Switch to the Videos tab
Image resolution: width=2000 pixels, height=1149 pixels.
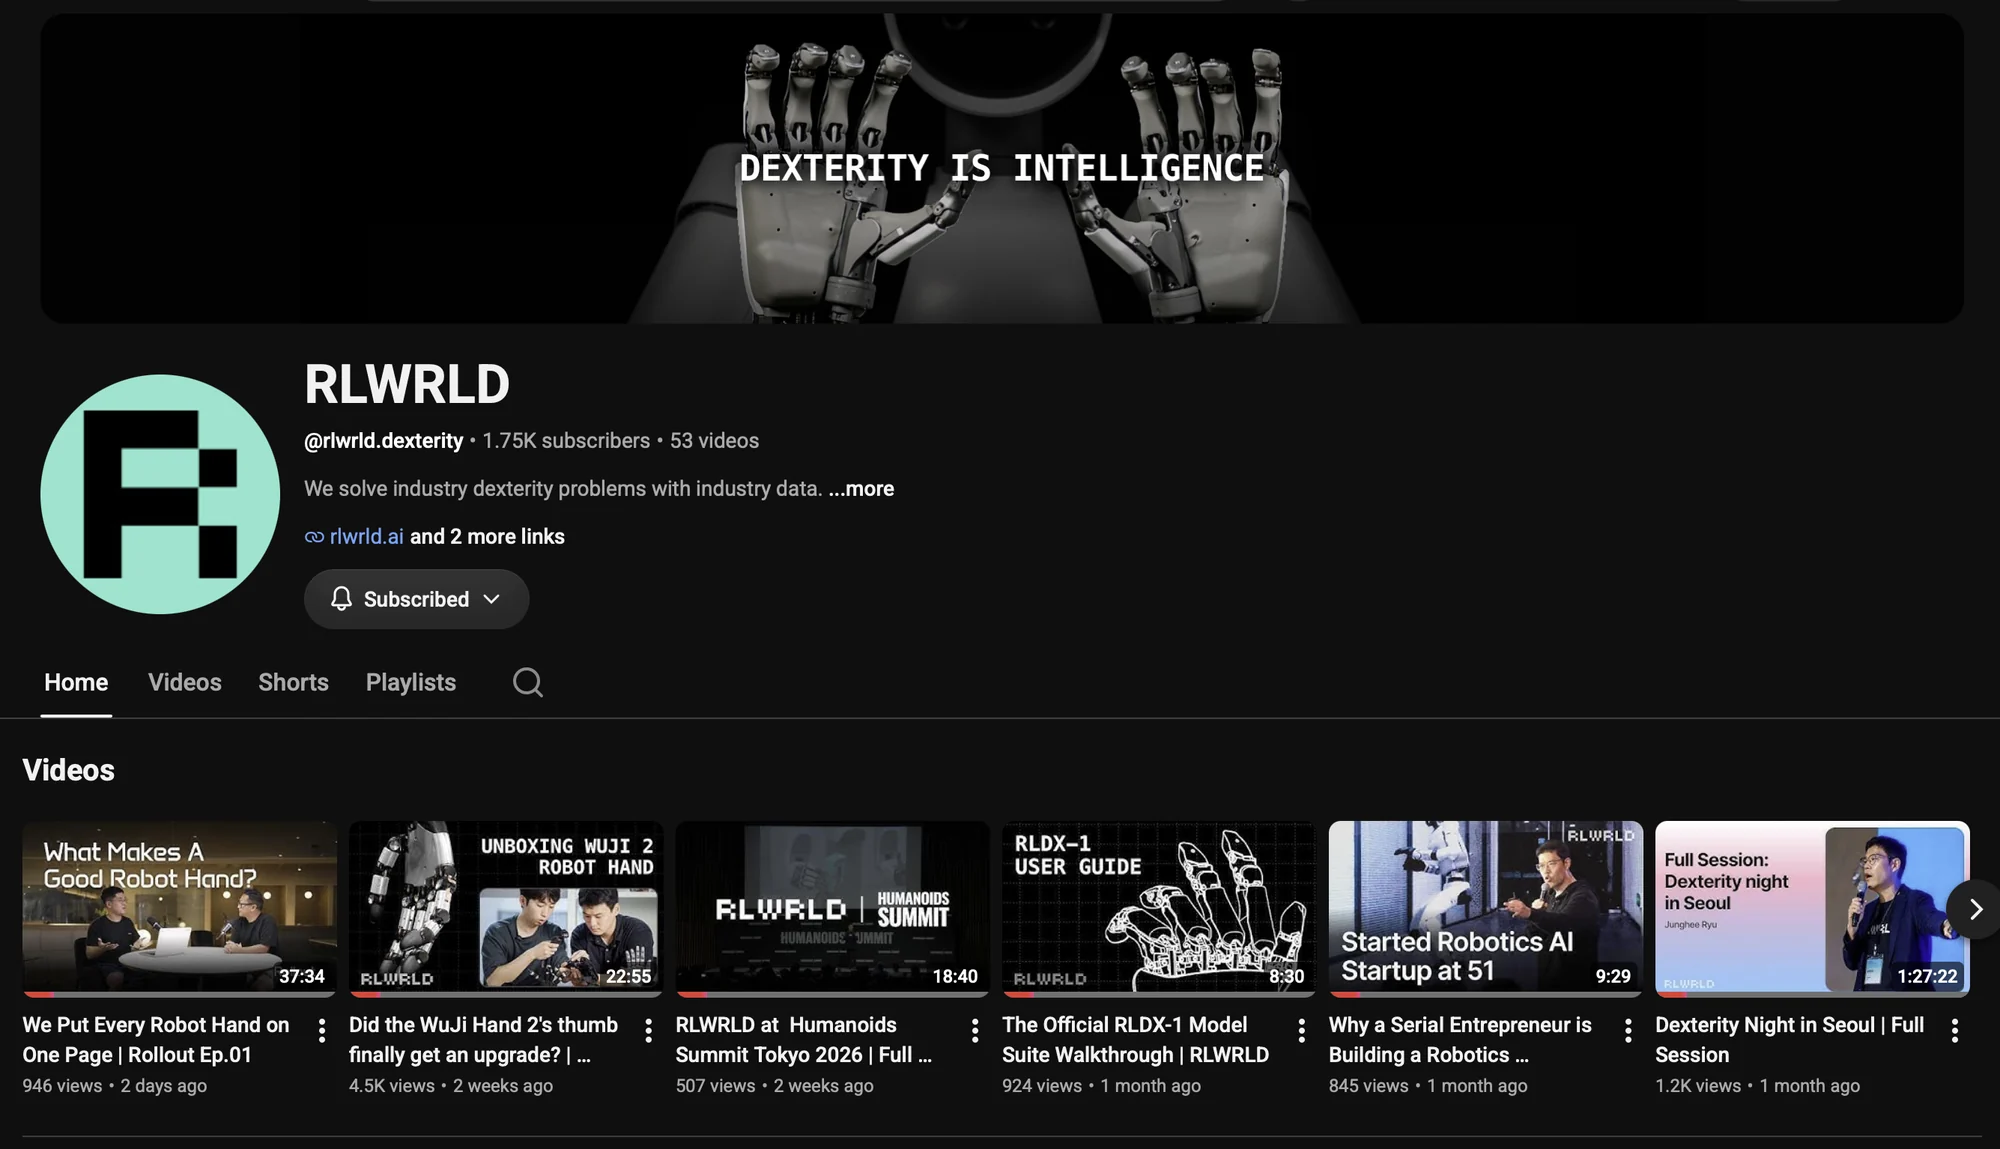185,682
